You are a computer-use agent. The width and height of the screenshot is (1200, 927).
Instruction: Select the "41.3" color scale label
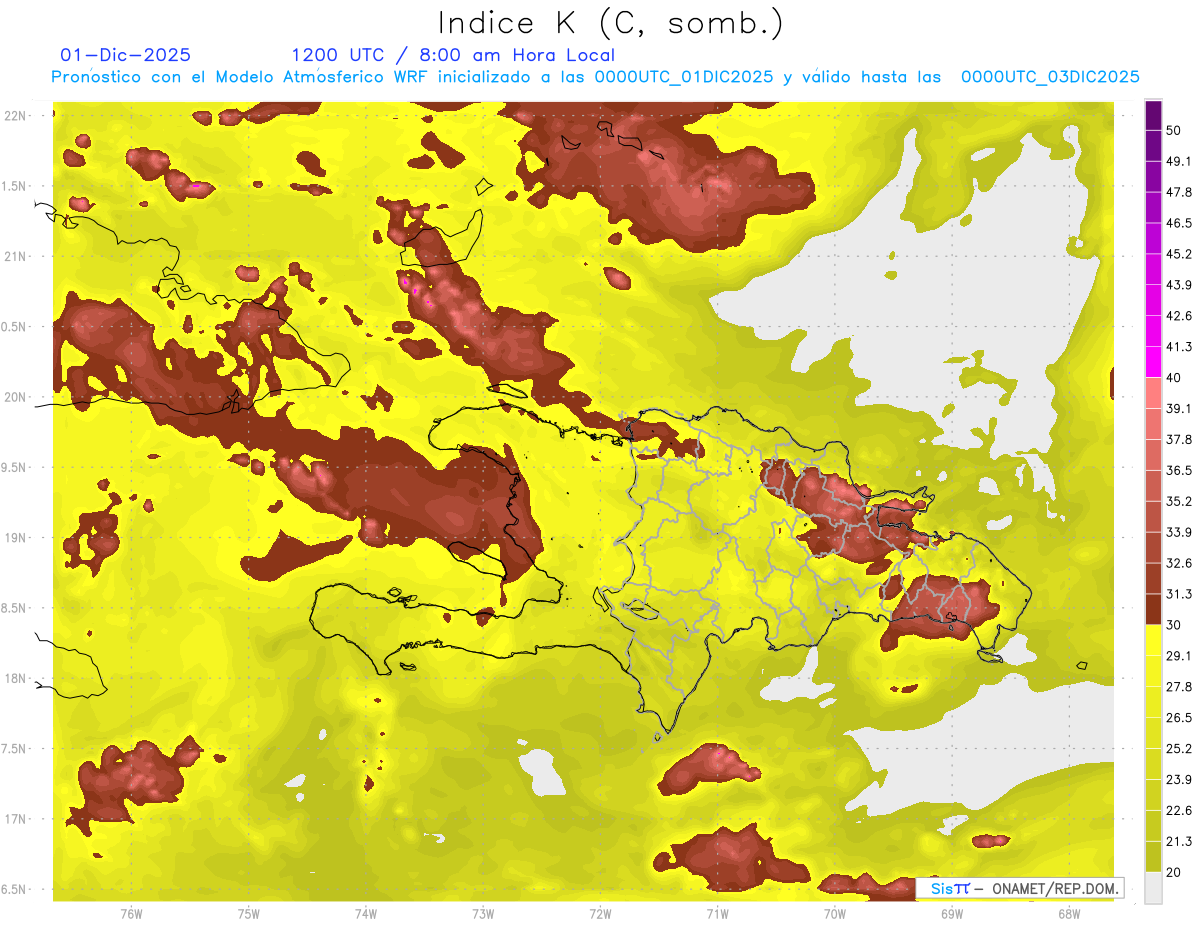(x=1178, y=347)
